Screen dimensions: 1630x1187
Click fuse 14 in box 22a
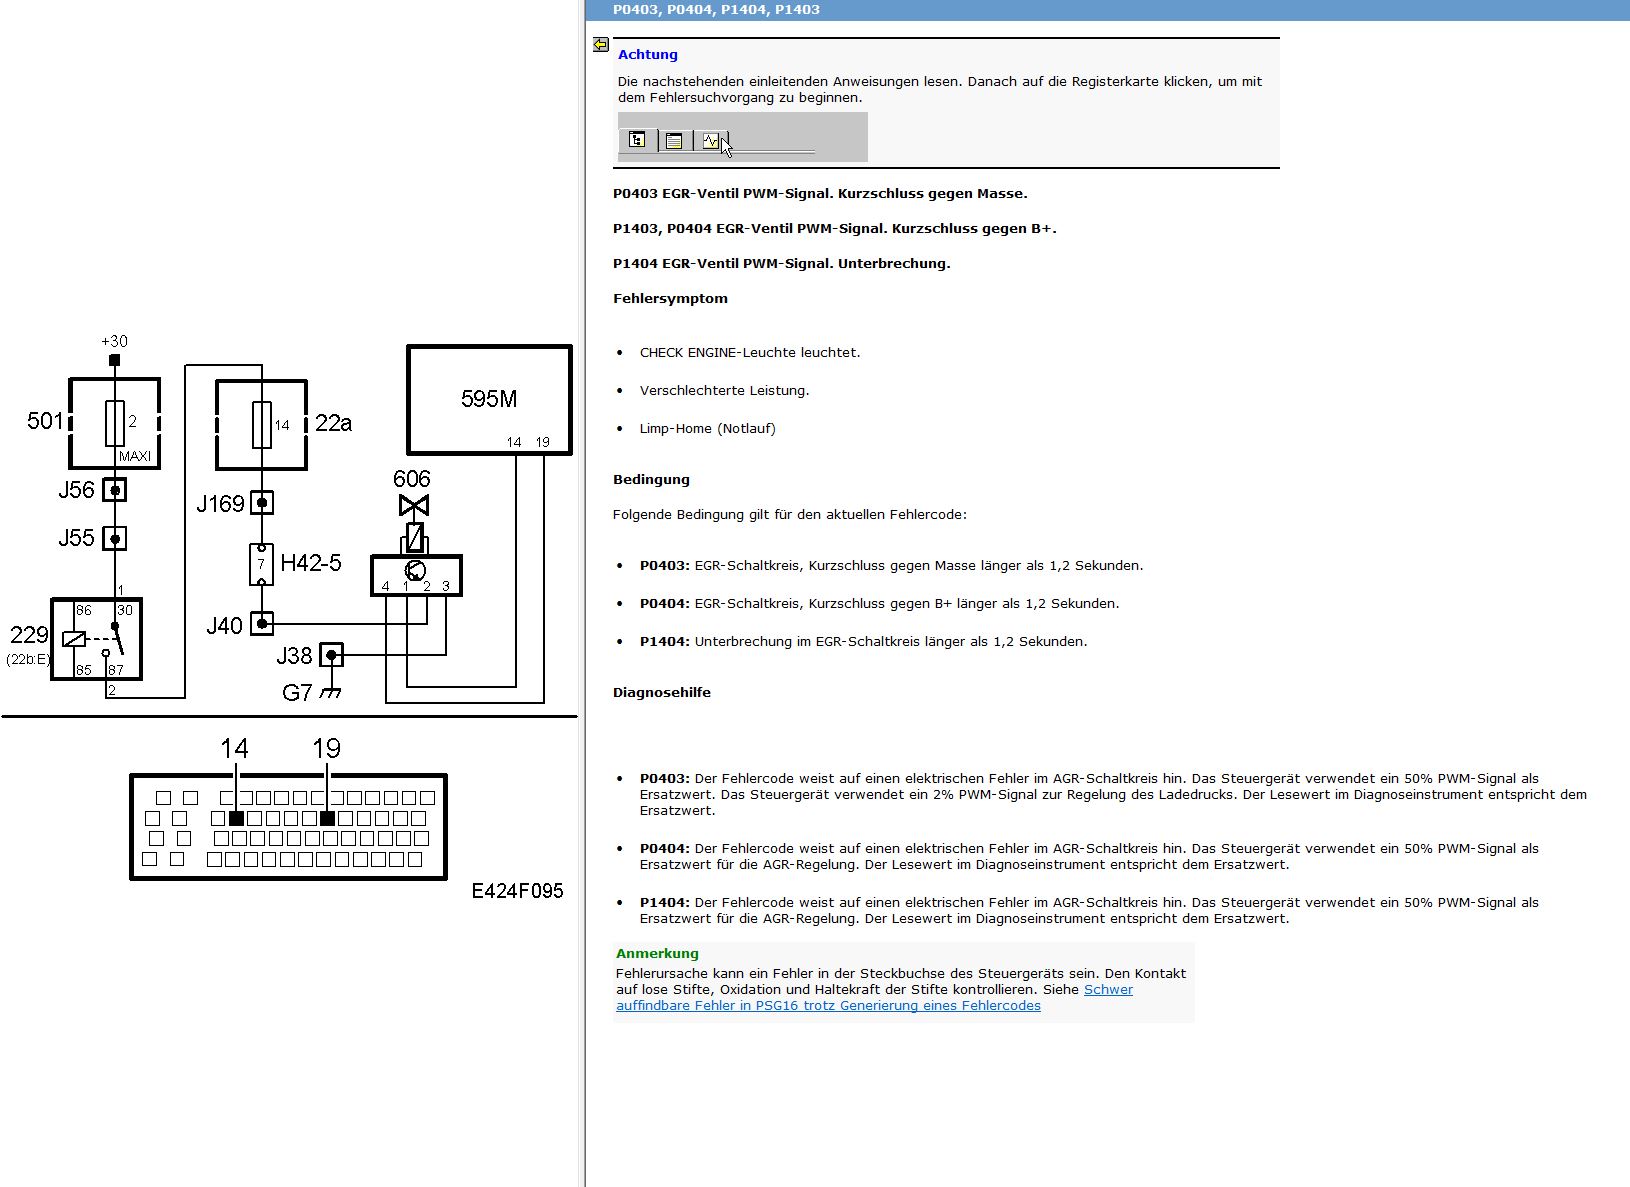coord(262,425)
